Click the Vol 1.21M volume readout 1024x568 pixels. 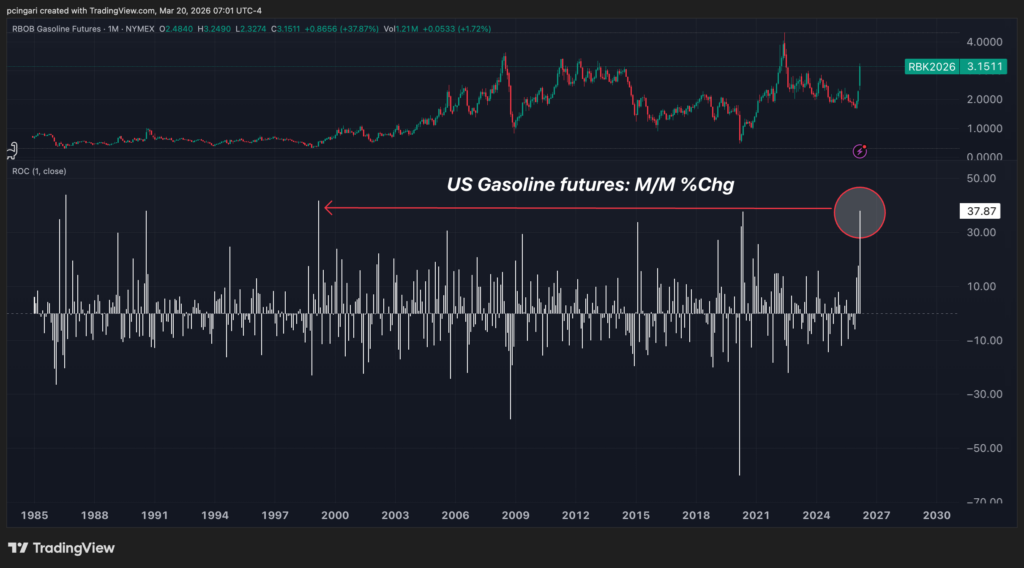[x=377, y=28]
